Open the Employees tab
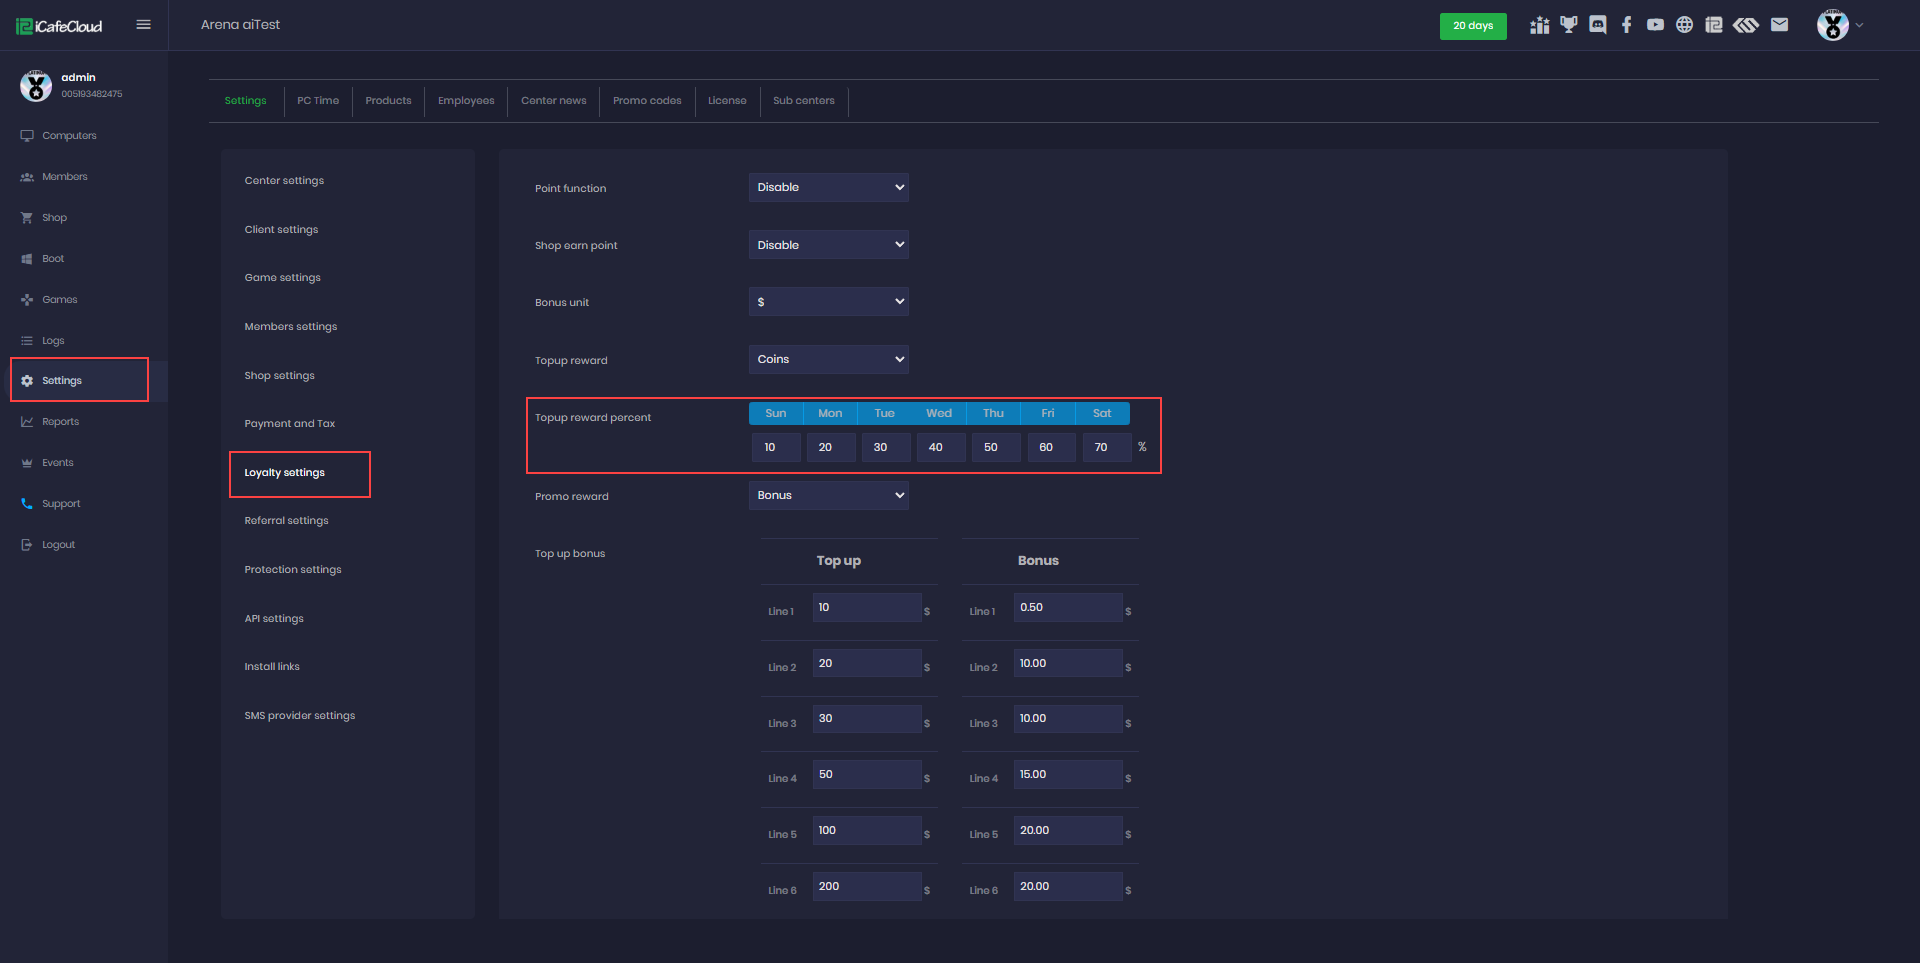This screenshot has width=1920, height=963. point(466,101)
